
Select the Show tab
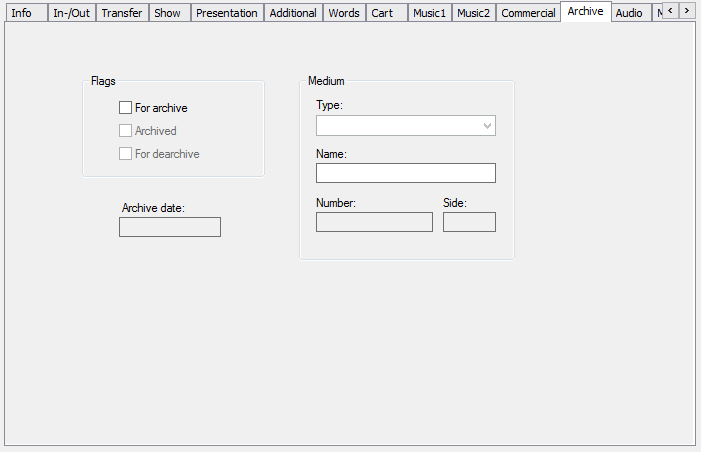(168, 13)
